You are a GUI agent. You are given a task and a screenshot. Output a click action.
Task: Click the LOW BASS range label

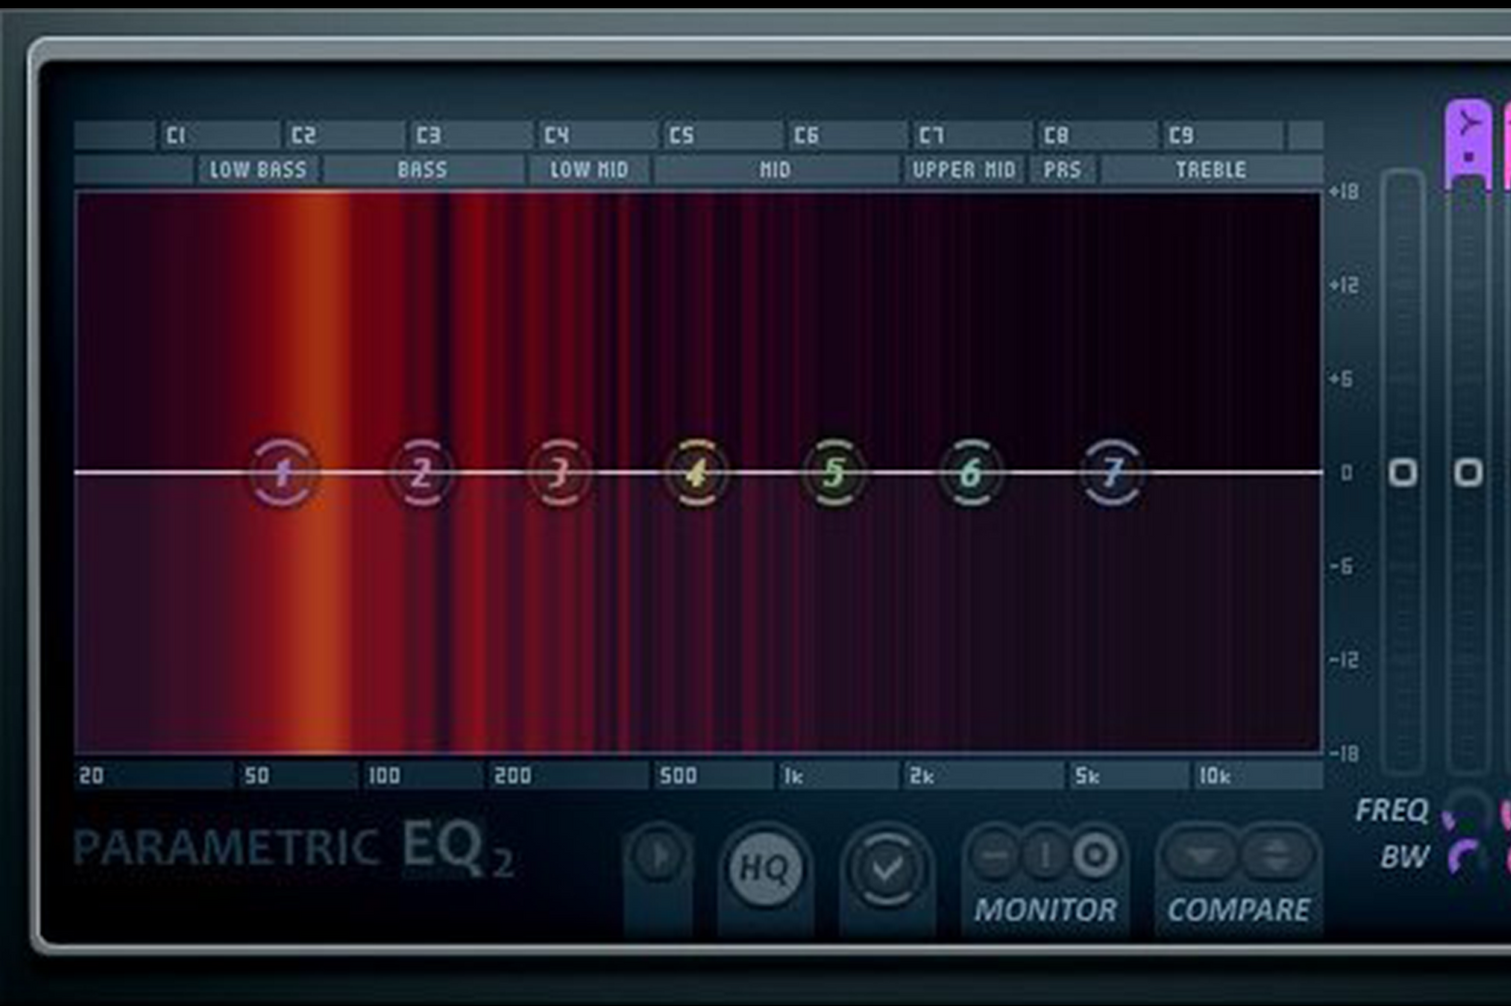[x=258, y=170]
